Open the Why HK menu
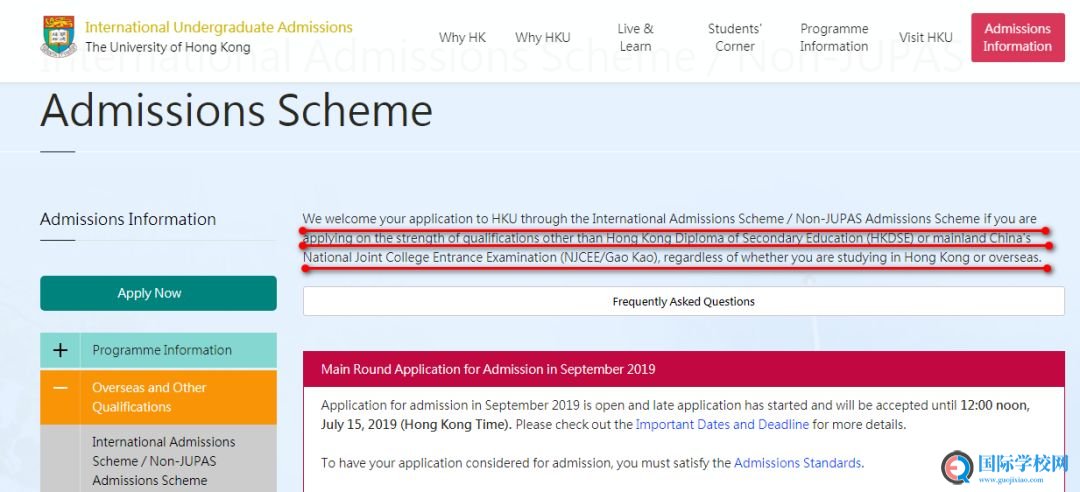Screen dimensions: 1080x492 462,37
